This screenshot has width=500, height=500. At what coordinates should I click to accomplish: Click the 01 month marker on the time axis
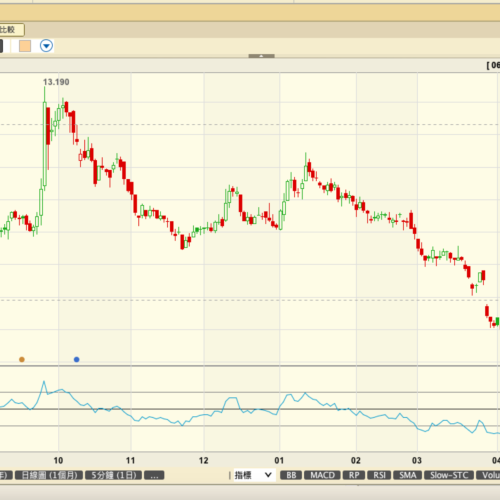click(279, 460)
